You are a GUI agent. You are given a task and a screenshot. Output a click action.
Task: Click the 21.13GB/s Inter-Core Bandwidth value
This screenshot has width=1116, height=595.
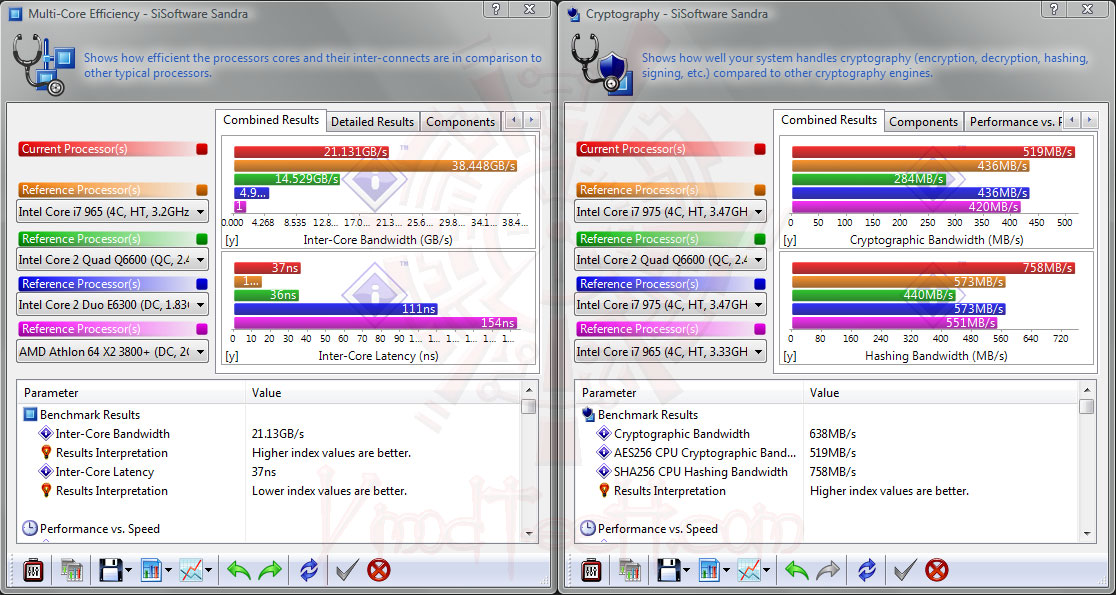click(x=278, y=433)
